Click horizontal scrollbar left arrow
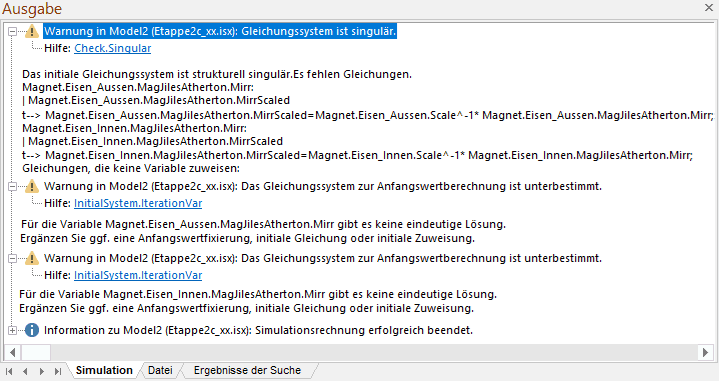The height and width of the screenshot is (381, 719). [x=12, y=353]
